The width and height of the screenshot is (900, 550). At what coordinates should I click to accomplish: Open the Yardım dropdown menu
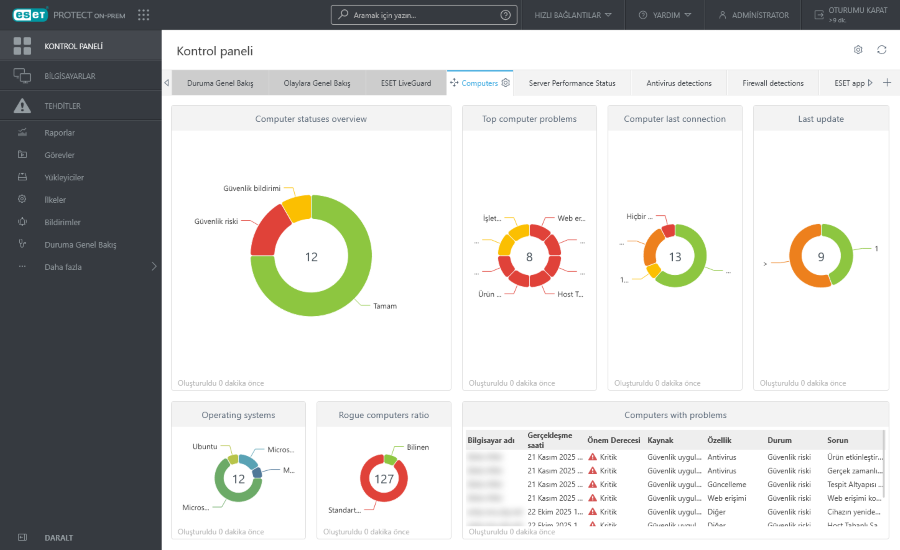666,15
